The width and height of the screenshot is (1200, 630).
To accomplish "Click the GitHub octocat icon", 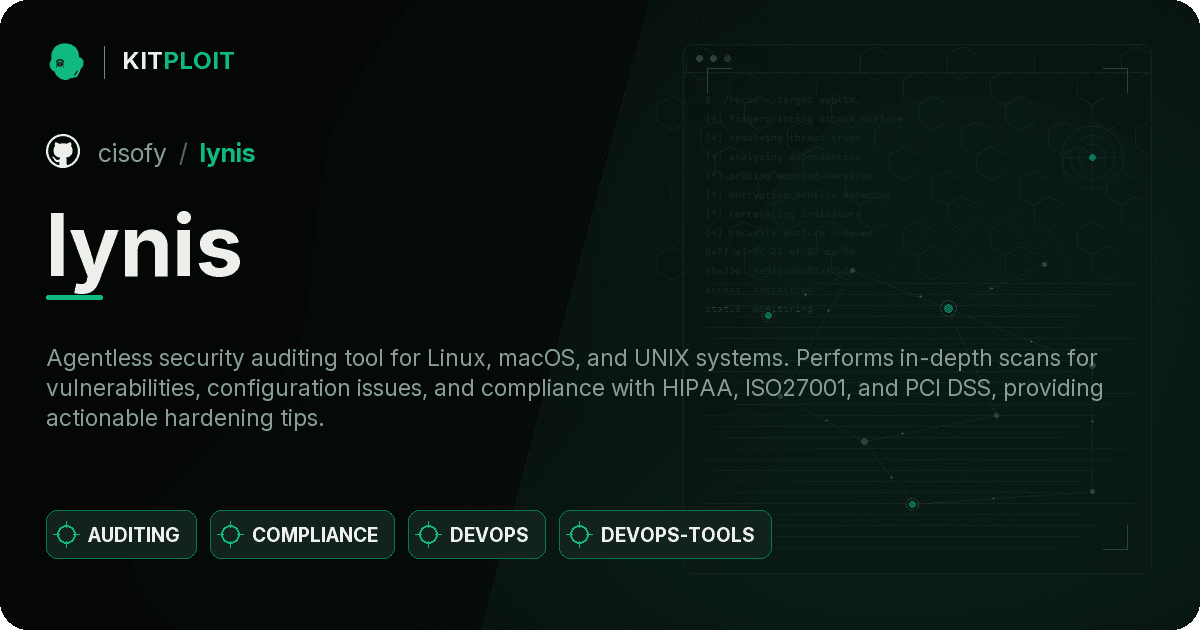I will pos(63,152).
